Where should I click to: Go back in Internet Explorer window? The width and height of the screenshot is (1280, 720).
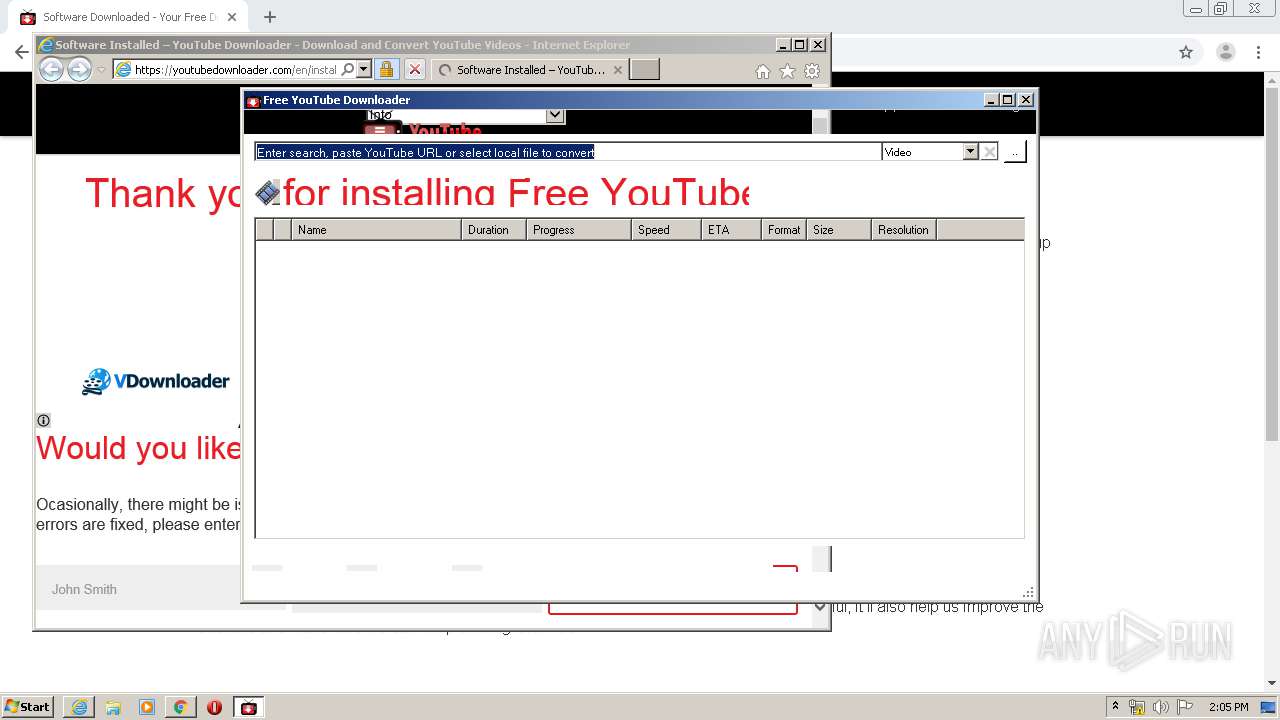pos(51,69)
